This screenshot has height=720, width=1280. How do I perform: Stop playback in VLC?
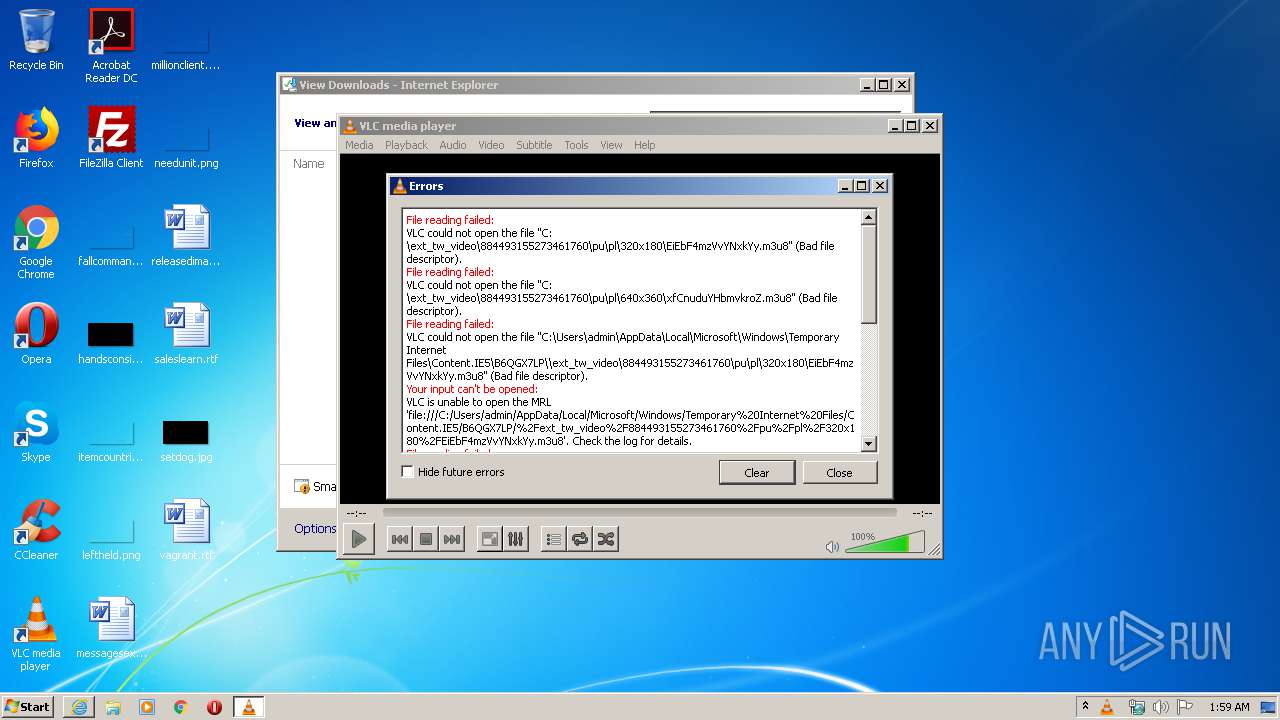[x=426, y=539]
